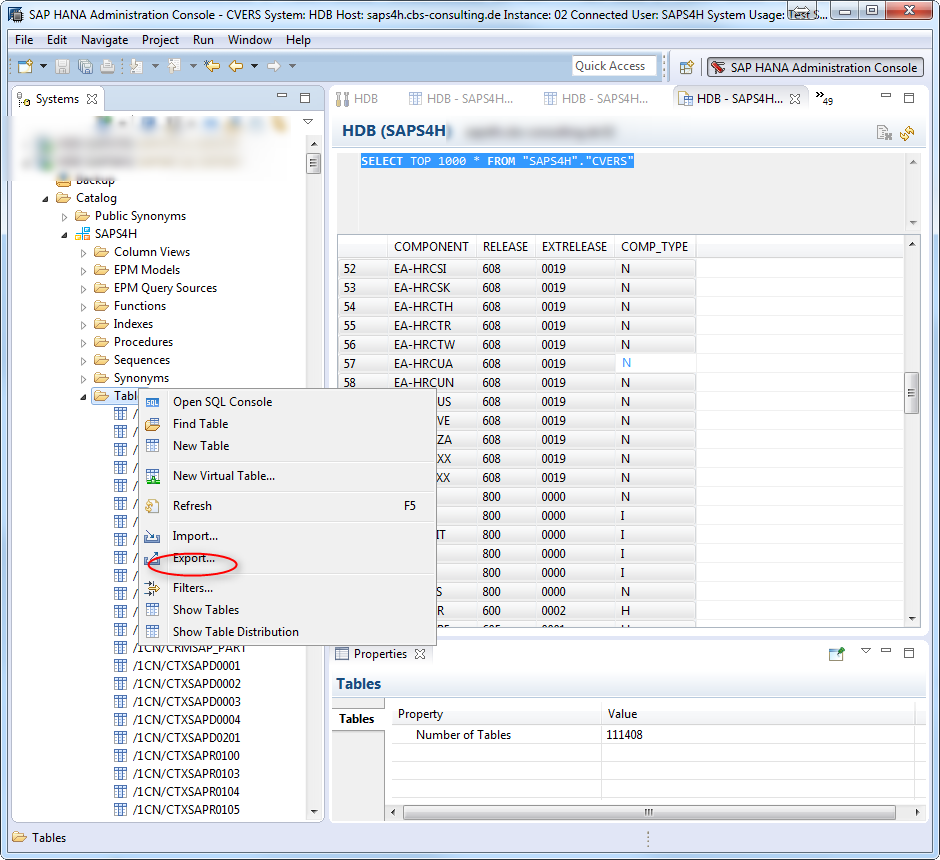Click the Open Perspective icon

pos(686,67)
